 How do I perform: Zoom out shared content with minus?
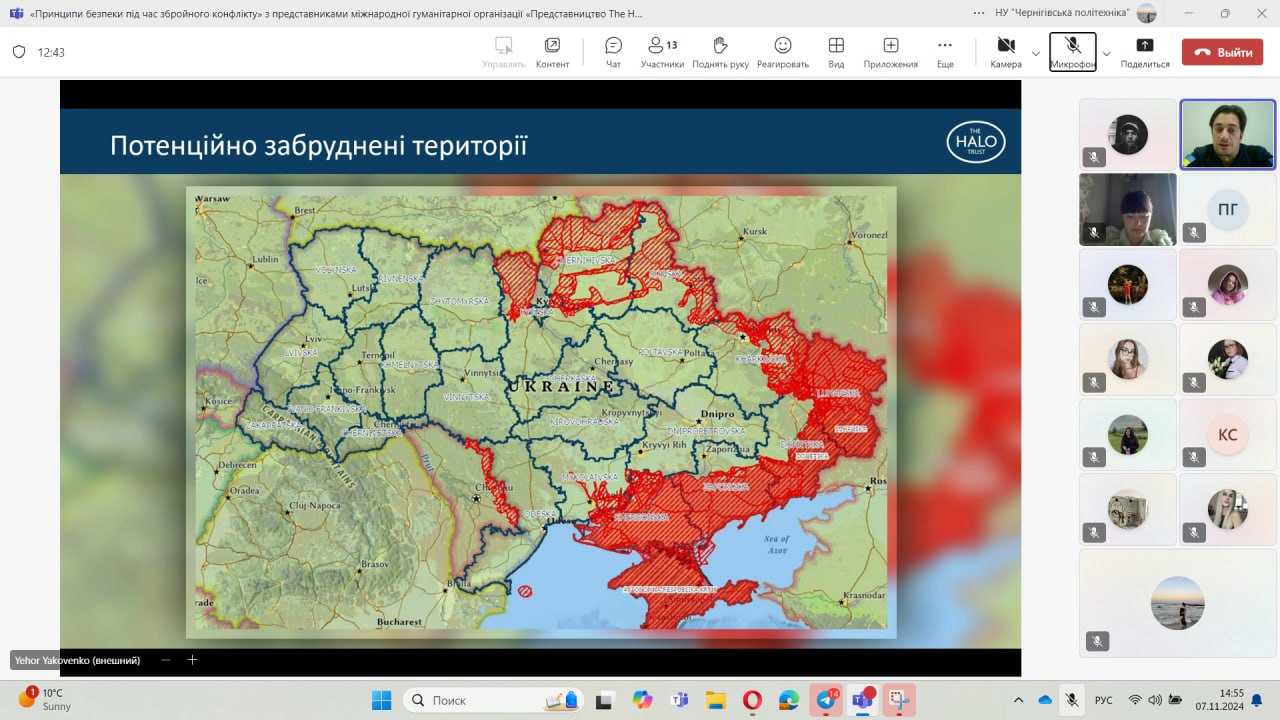(166, 660)
